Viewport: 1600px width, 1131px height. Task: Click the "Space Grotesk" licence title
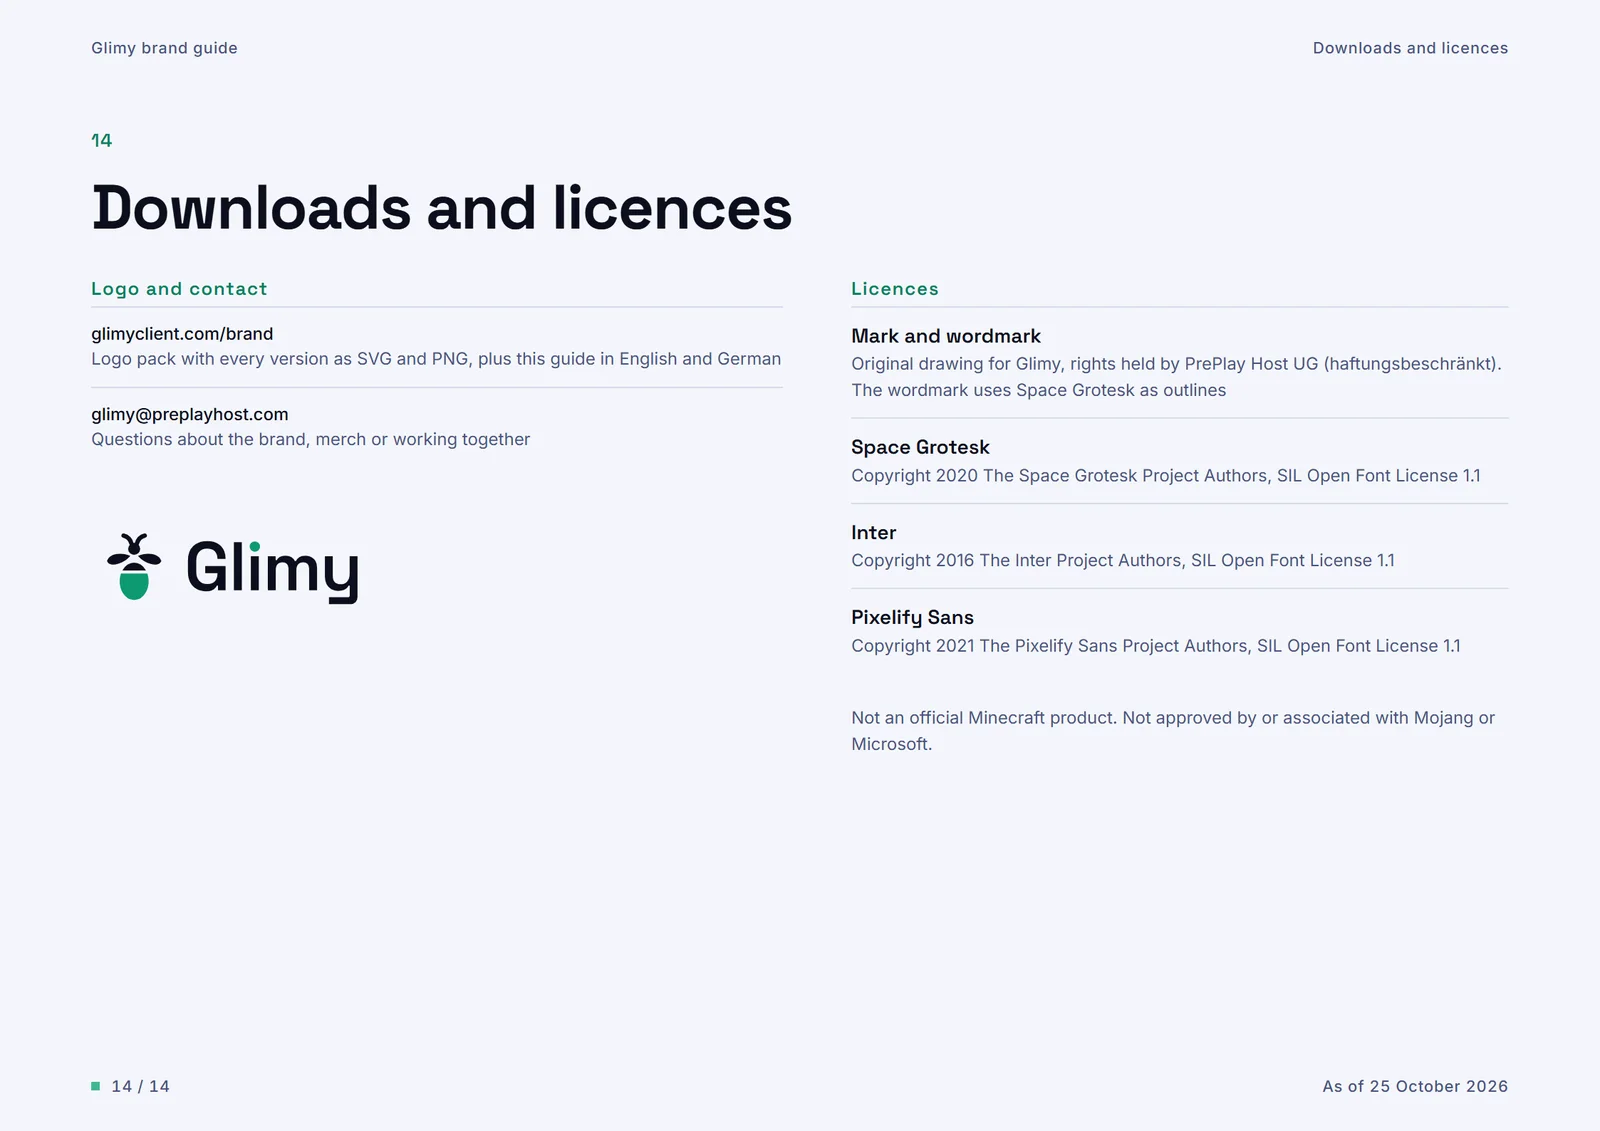pyautogui.click(x=920, y=447)
